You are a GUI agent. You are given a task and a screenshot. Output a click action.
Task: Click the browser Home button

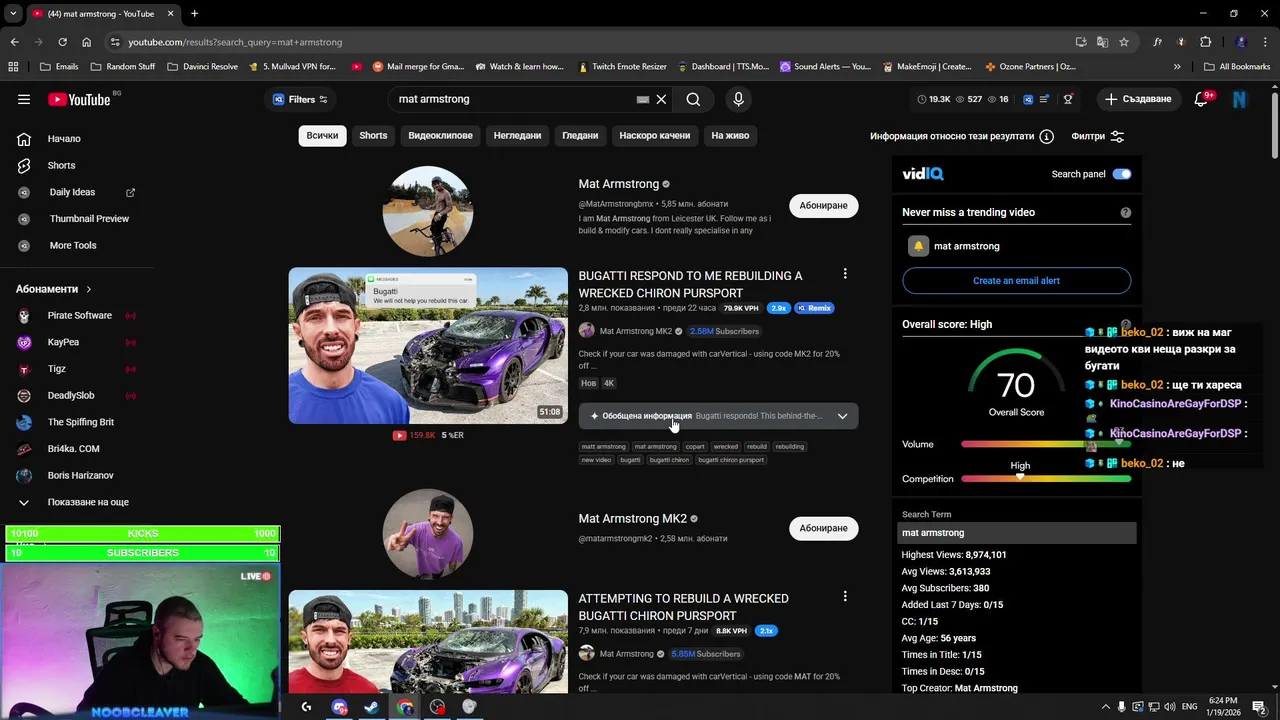coord(86,42)
